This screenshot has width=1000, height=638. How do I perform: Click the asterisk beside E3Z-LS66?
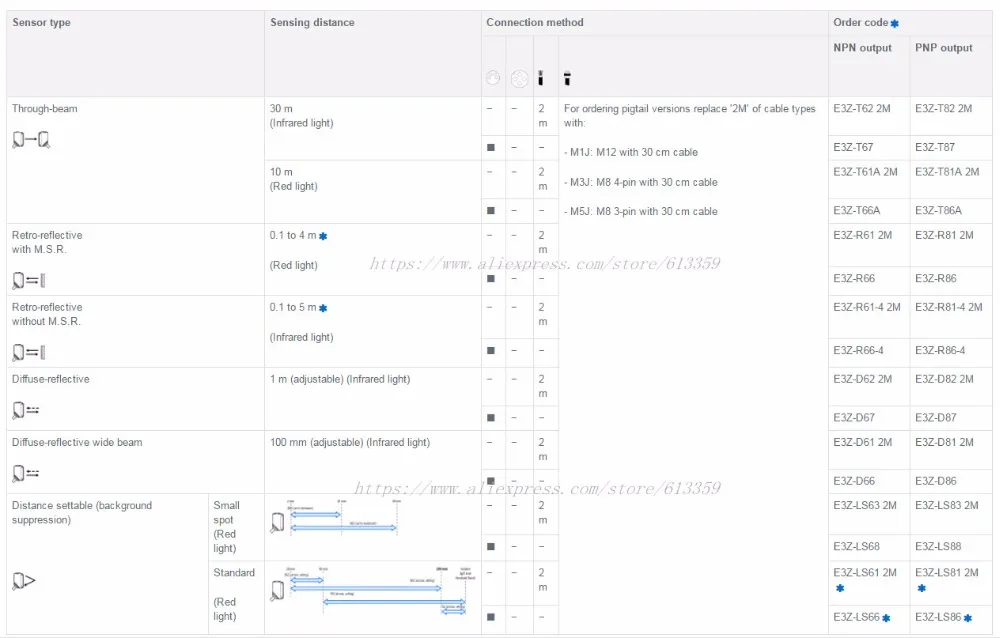pyautogui.click(x=886, y=618)
